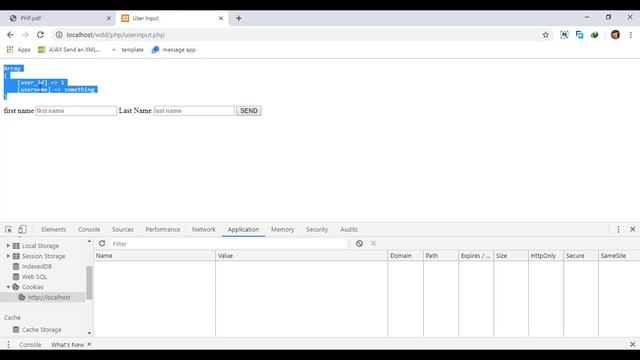Select the Application panel tab
640x360 pixels.
pos(243,229)
